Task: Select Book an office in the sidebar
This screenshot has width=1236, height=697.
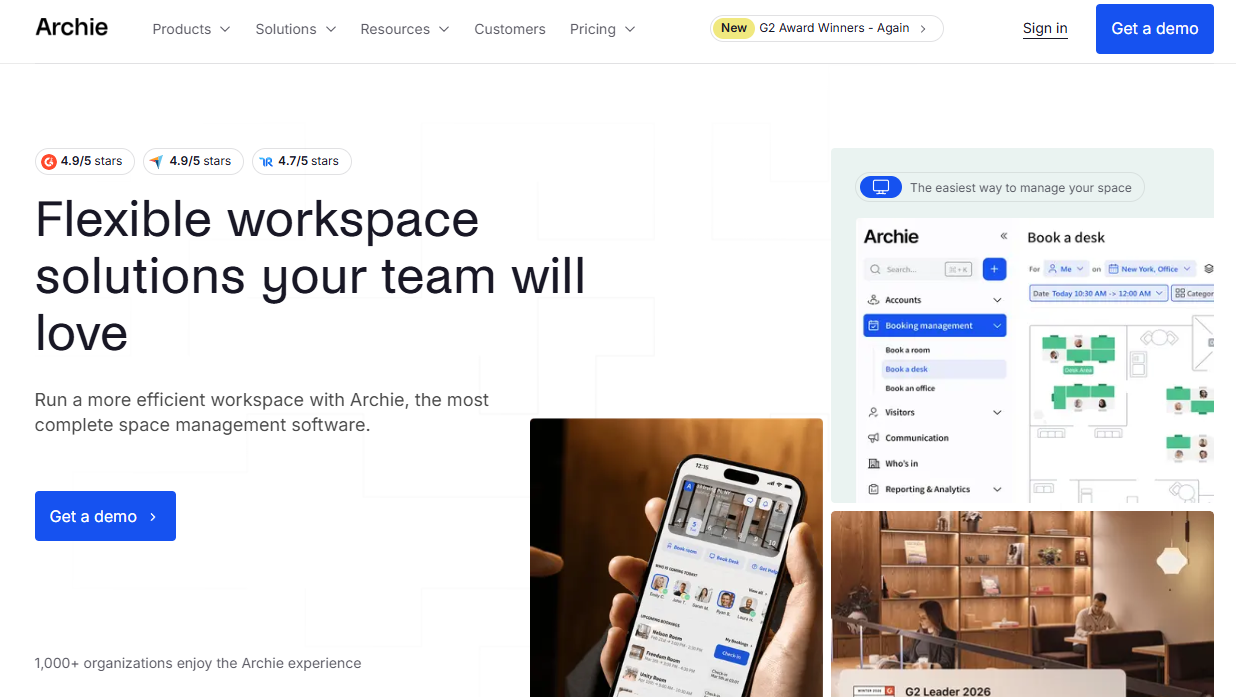Action: pyautogui.click(x=910, y=388)
